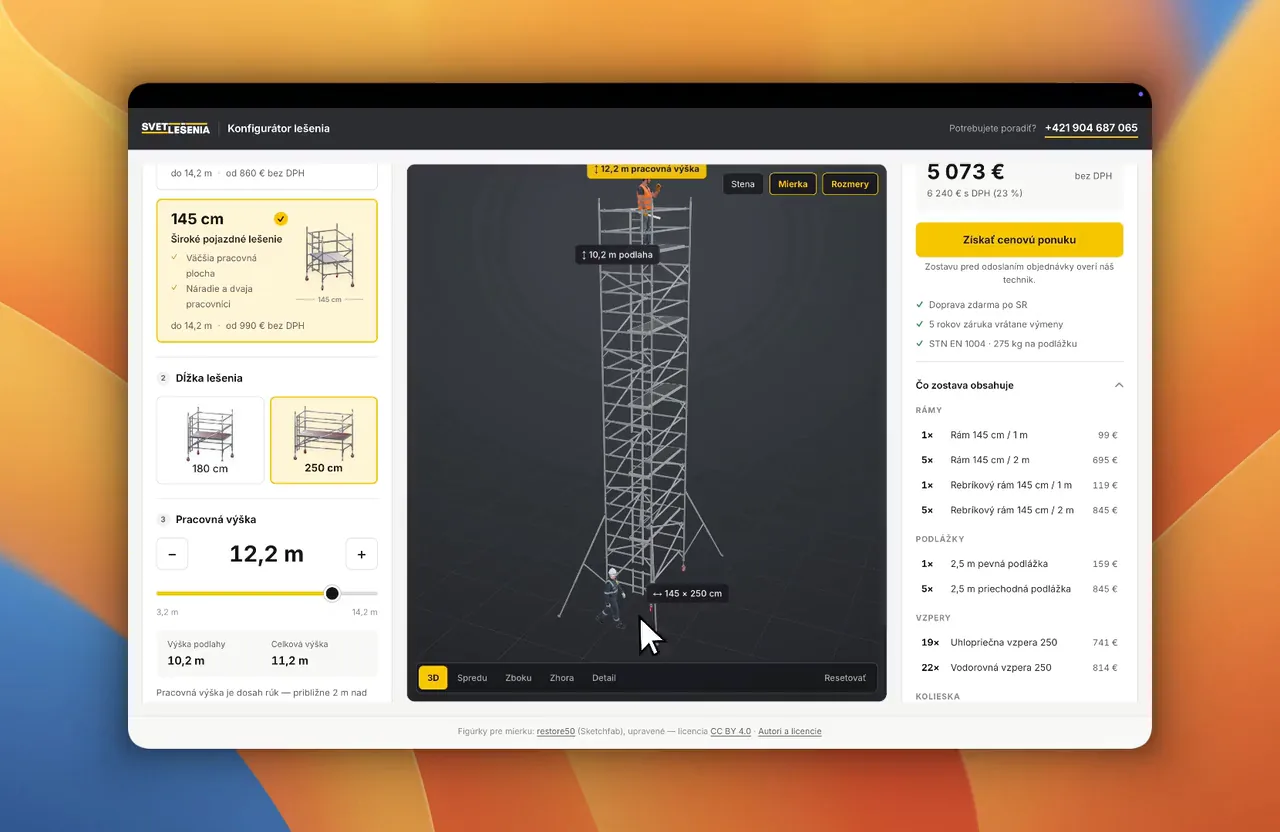Click the Svet Lešenia logo
This screenshot has height=832, width=1280.
click(x=176, y=128)
